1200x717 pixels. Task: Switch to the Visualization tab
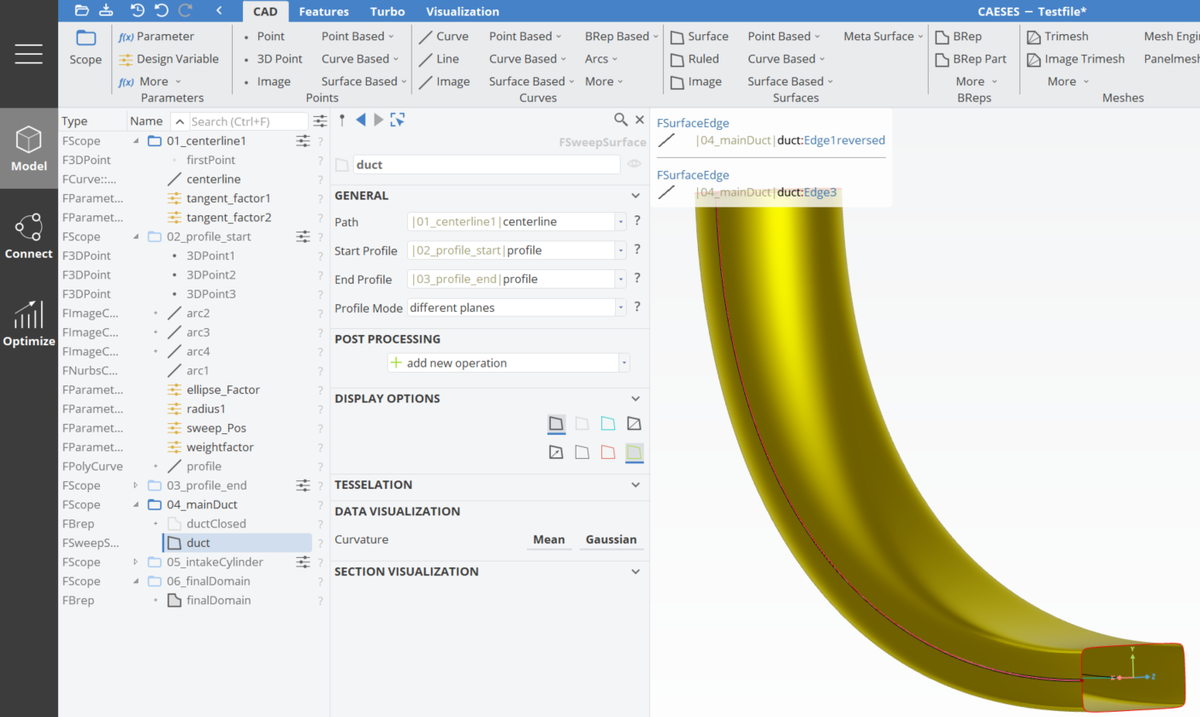tap(462, 12)
